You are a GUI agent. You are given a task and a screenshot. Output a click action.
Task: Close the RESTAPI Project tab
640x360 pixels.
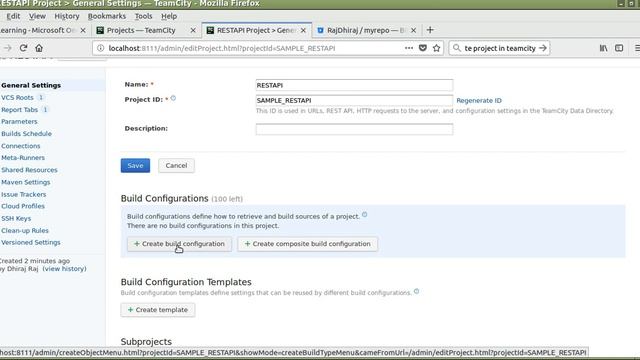click(303, 30)
